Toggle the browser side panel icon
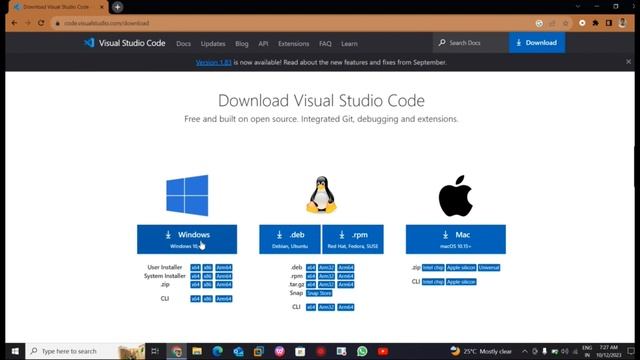The width and height of the screenshot is (640, 360). 609,23
